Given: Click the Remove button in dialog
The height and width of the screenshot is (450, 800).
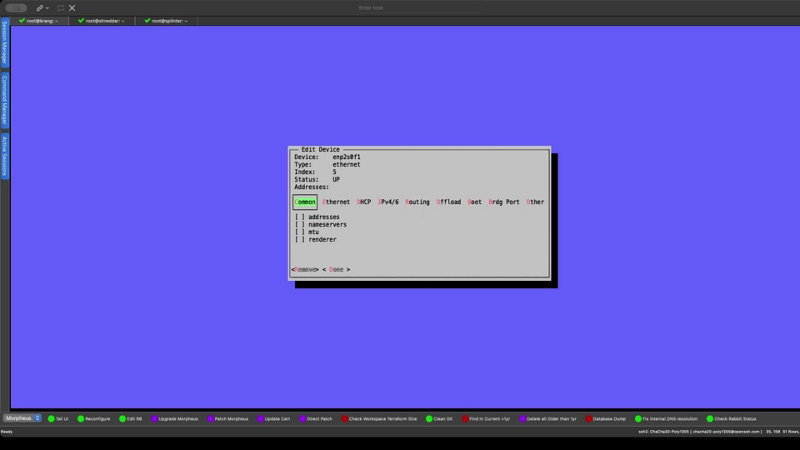Looking at the screenshot, I should click(x=304, y=269).
